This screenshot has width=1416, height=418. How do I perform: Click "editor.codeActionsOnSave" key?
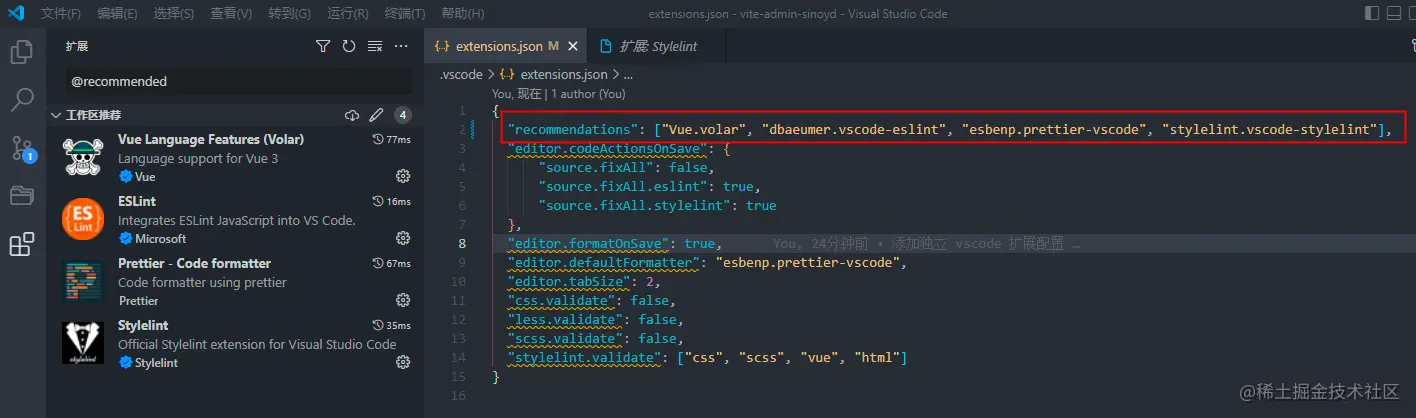[x=609, y=148]
